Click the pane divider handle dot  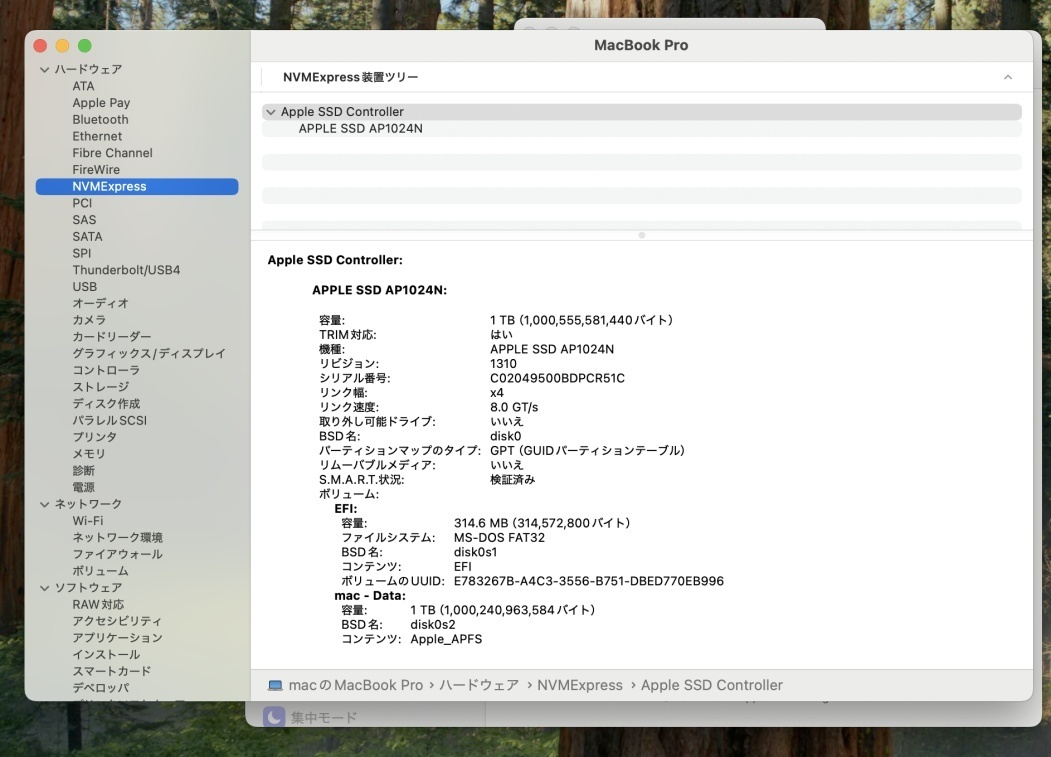[641, 235]
